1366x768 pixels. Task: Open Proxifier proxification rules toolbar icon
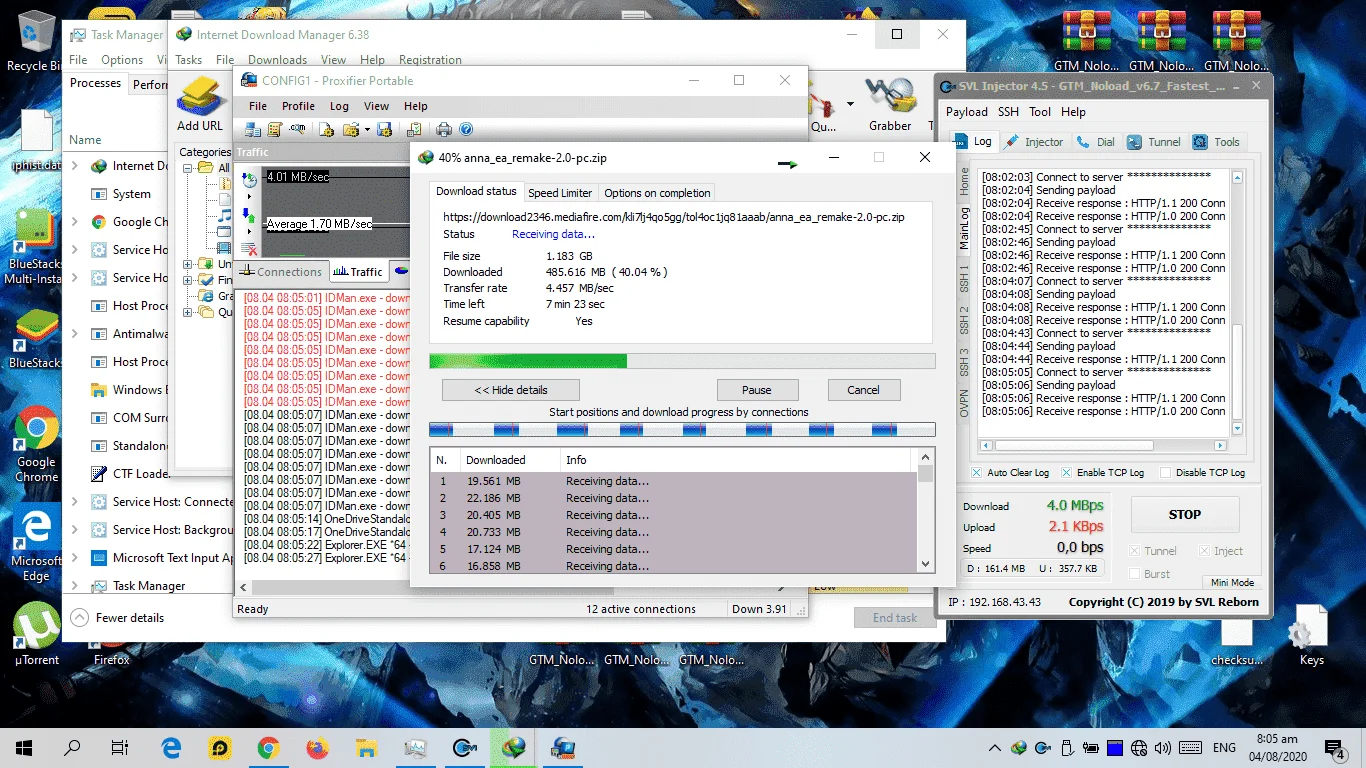coord(275,129)
